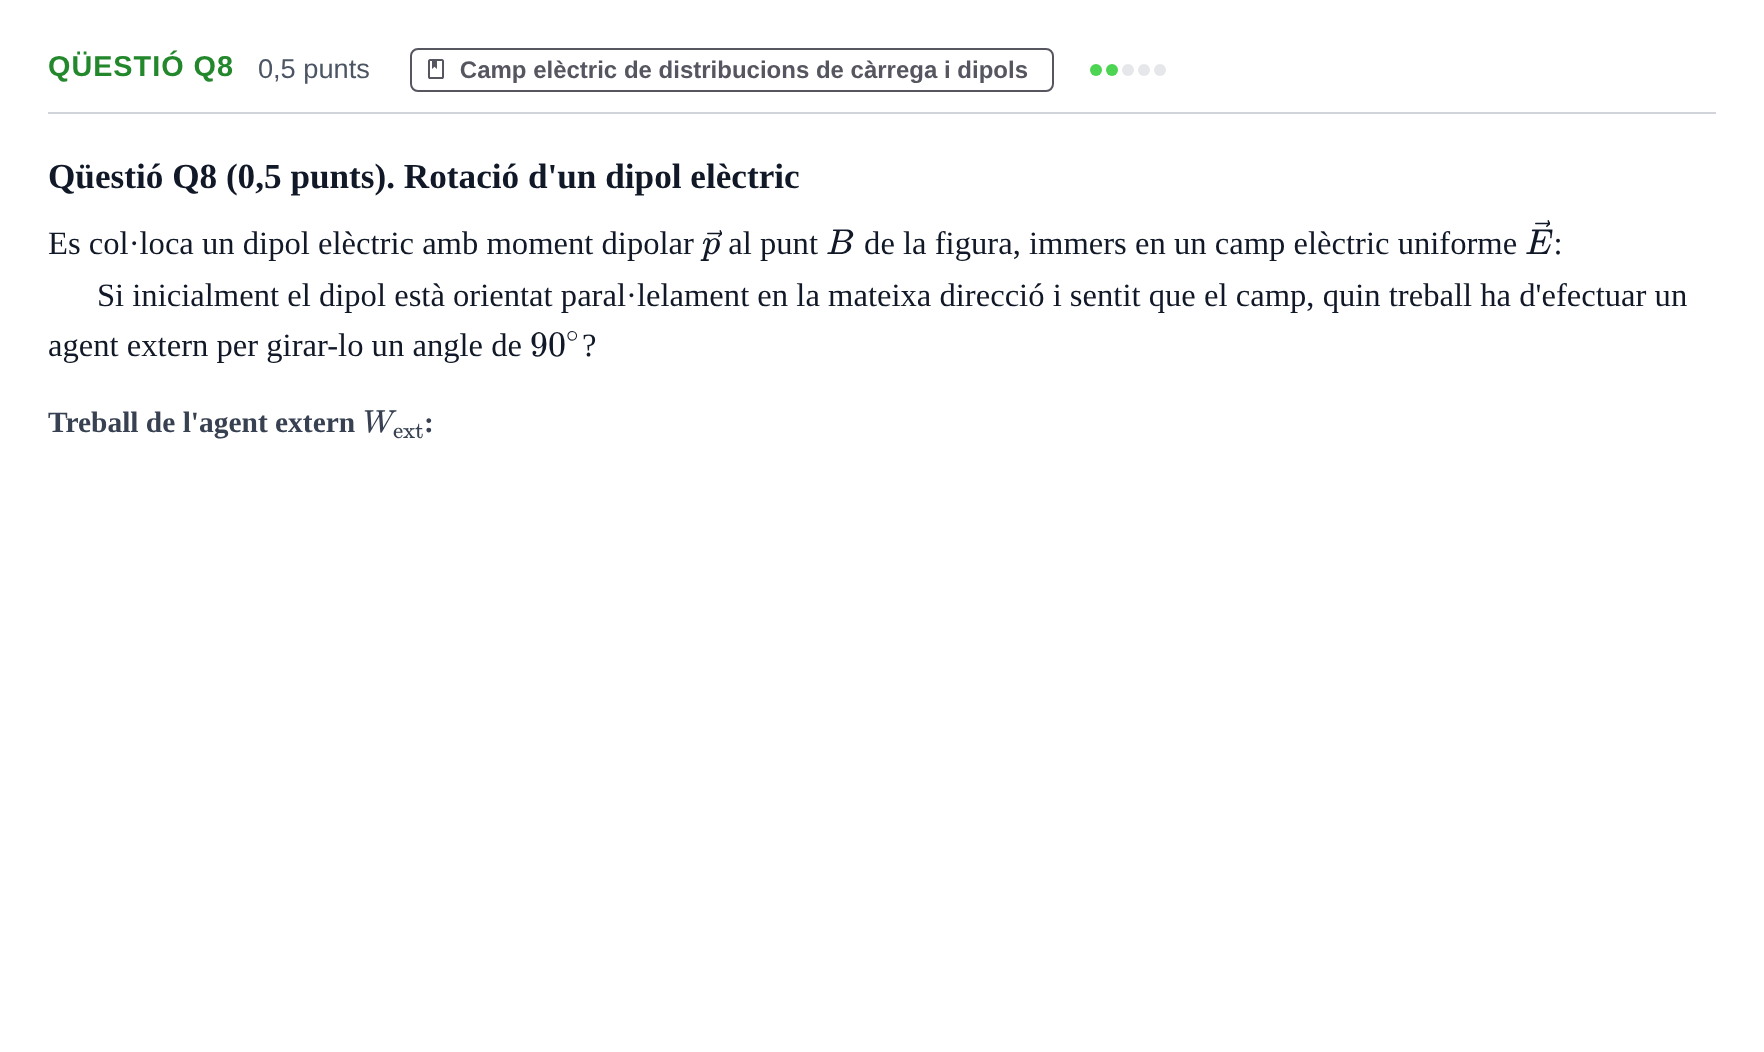Click the '0,5 punts' score text
This screenshot has height=1052, width=1764.
tap(314, 69)
